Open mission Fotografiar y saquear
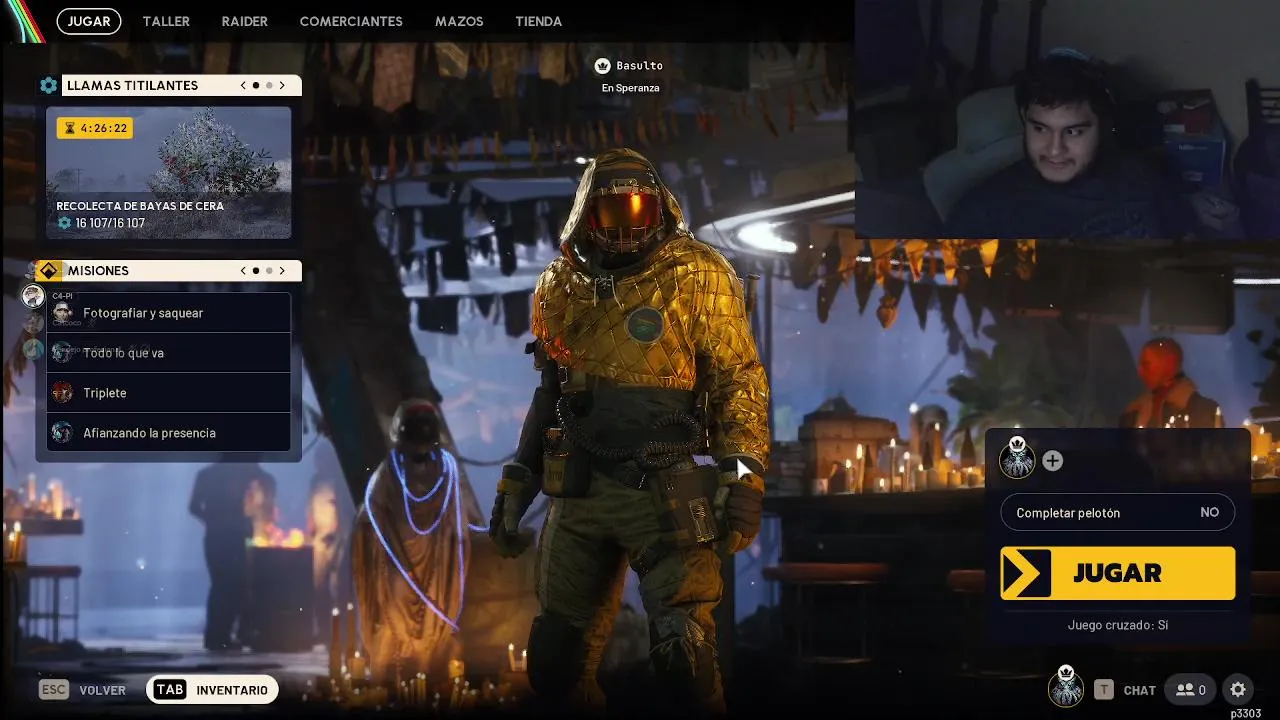Screen dimensions: 1280x720 point(168,313)
